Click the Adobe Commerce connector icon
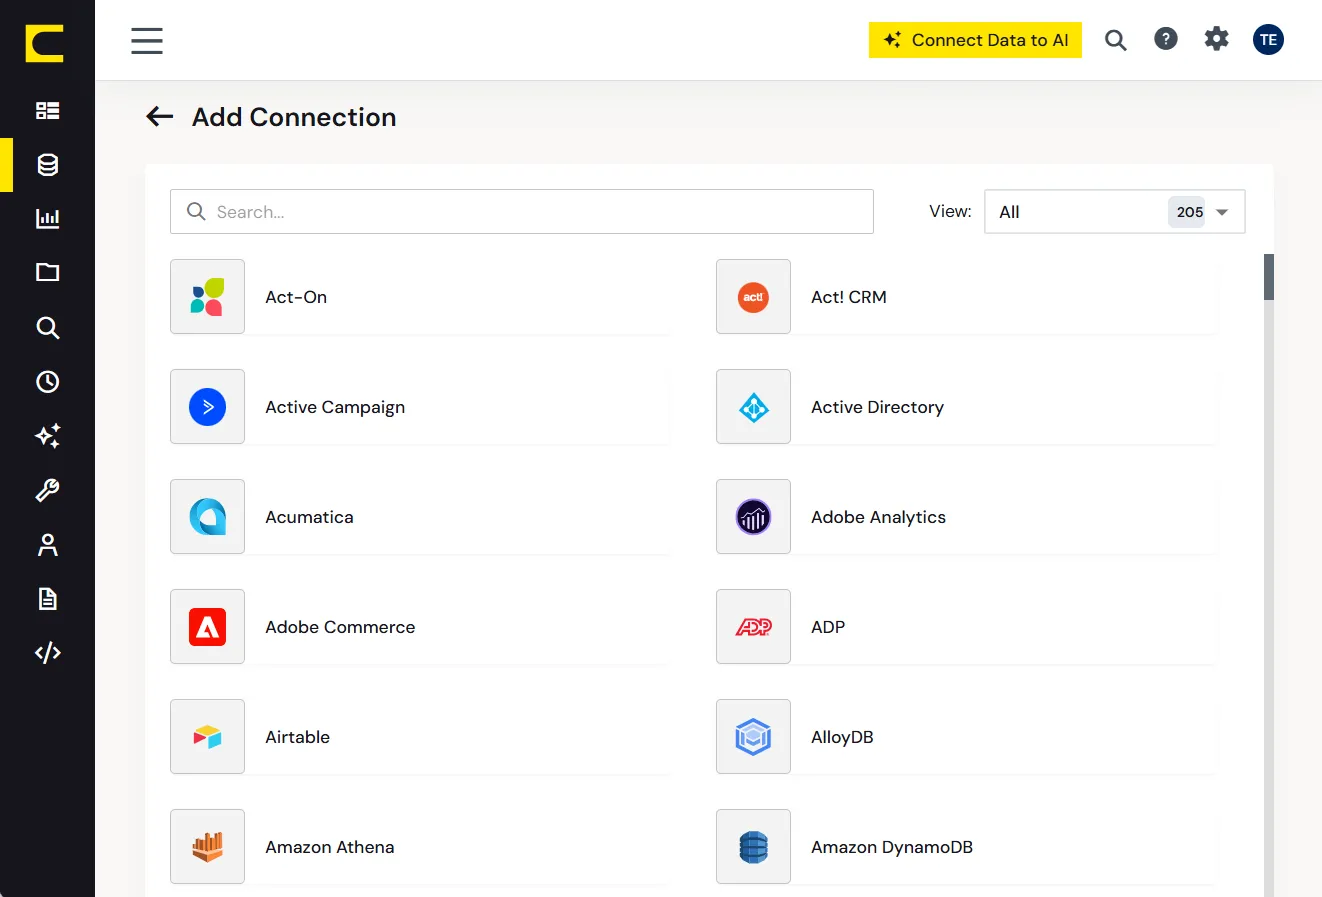The width and height of the screenshot is (1322, 897). [207, 627]
